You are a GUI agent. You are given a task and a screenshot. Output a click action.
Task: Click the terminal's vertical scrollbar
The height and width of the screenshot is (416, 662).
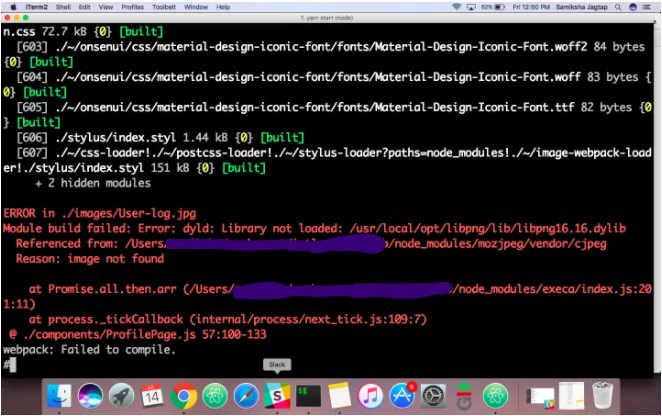pyautogui.click(x=657, y=198)
